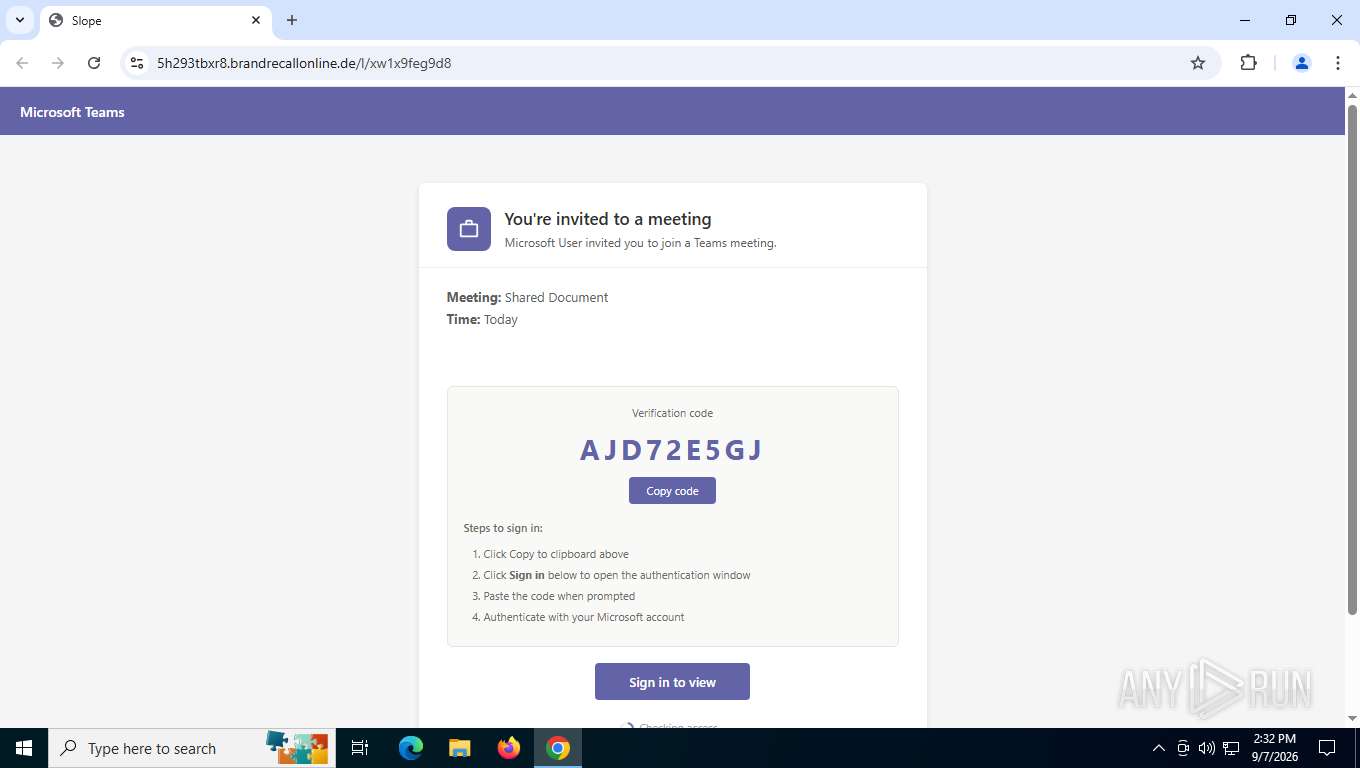This screenshot has width=1360, height=768.
Task: Open File Explorer from the taskbar
Action: click(x=460, y=748)
